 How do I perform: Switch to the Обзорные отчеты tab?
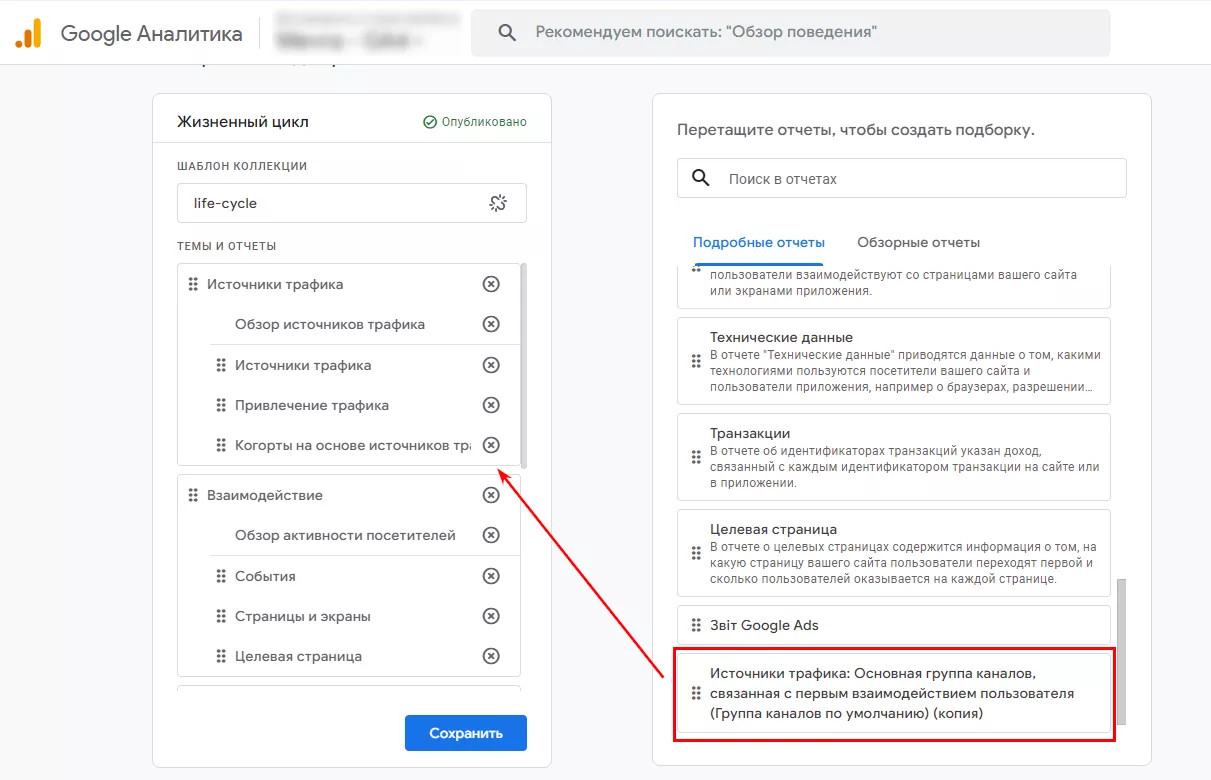pos(918,242)
